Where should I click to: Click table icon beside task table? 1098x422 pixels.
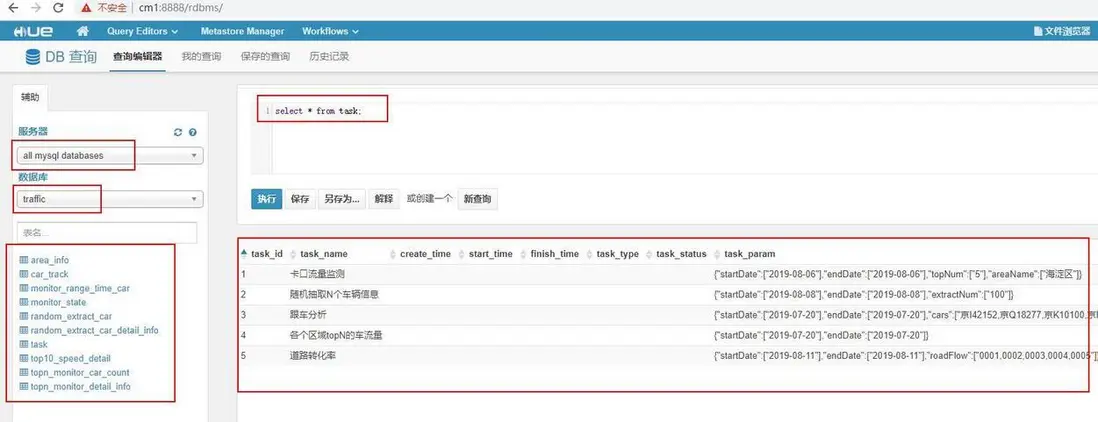(x=24, y=344)
